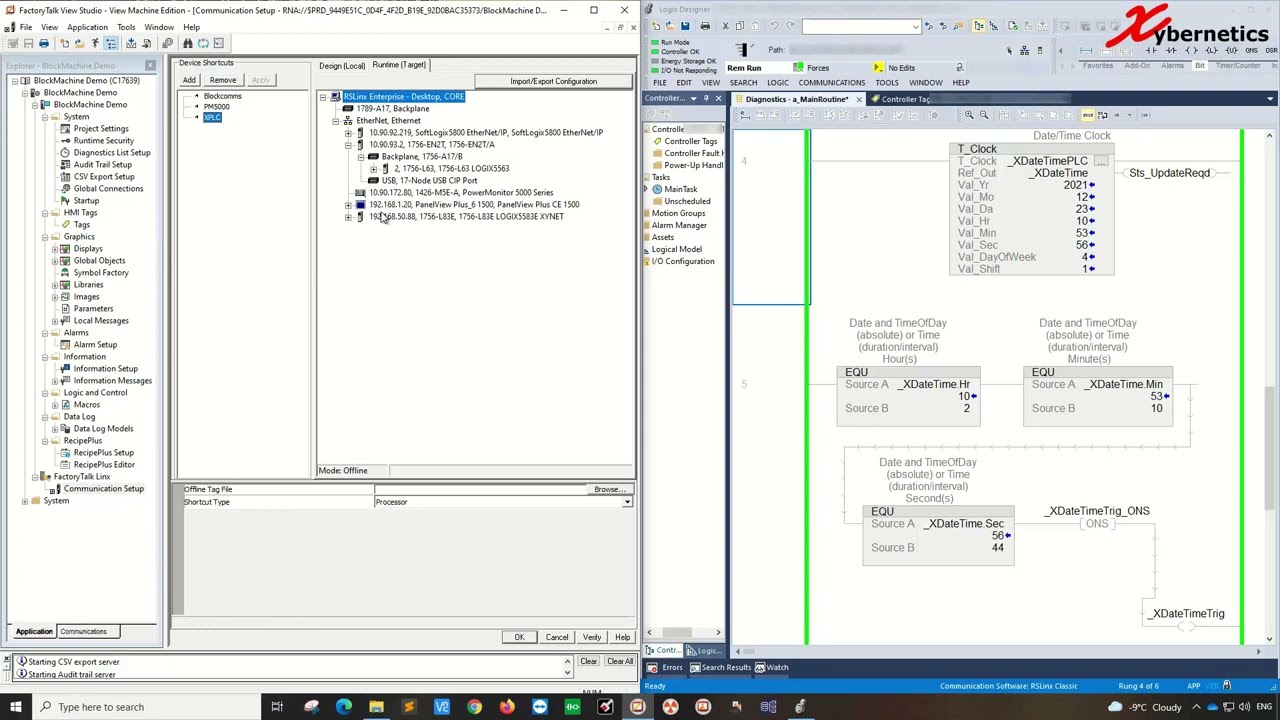Screen dimensions: 1280x720
Task: Open File Explorer from Windows taskbar
Action: pyautogui.click(x=376, y=707)
